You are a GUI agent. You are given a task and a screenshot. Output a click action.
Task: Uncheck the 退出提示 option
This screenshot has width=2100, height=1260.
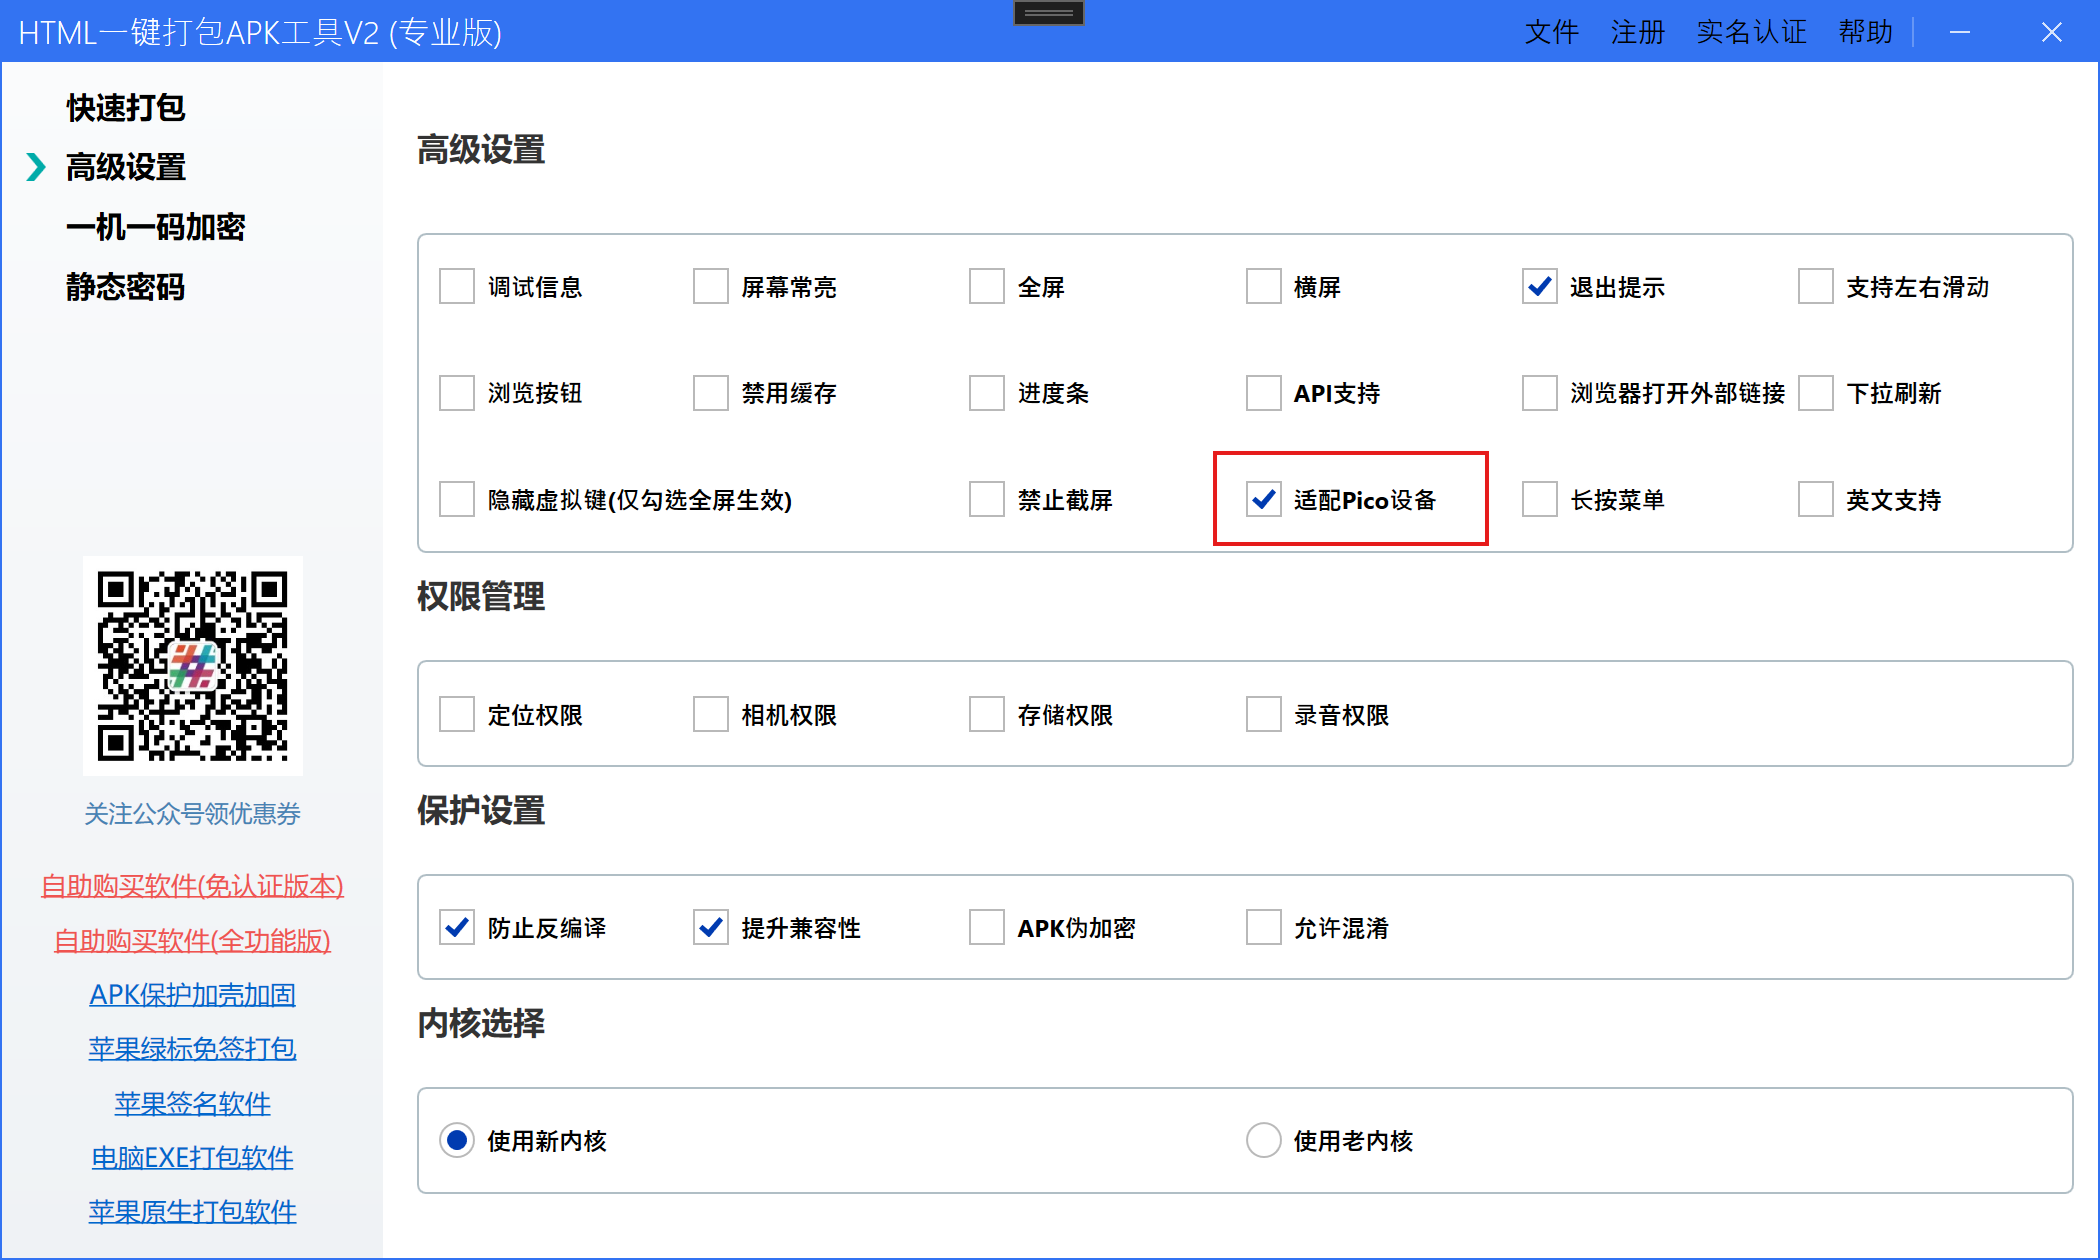1539,287
